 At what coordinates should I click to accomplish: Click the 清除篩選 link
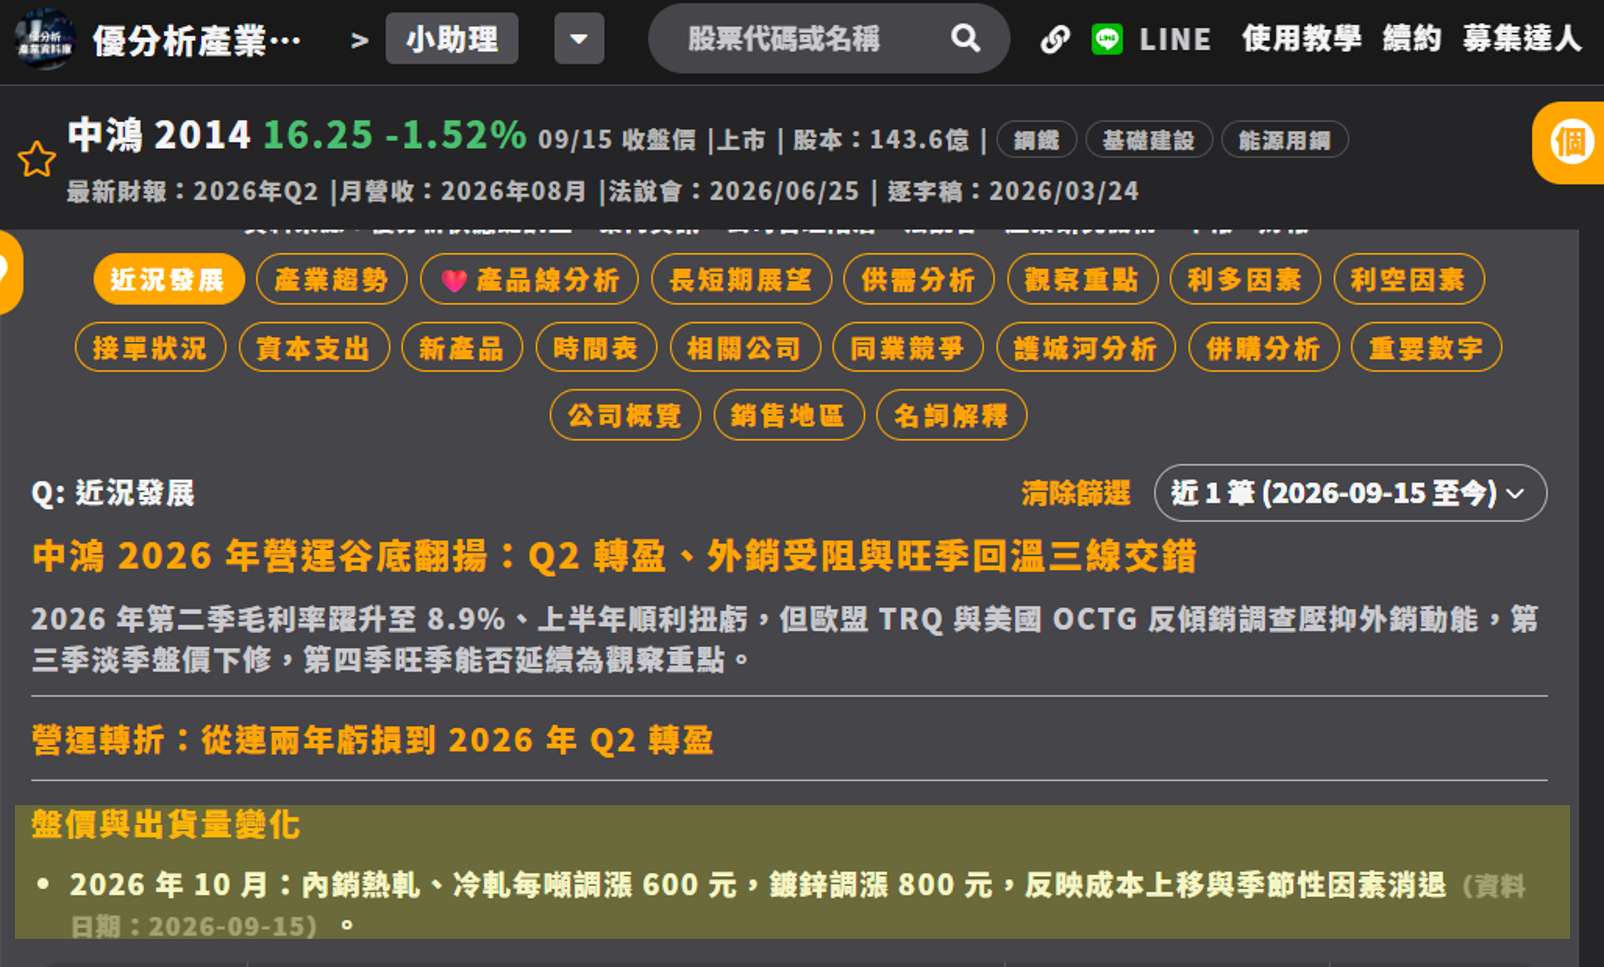(1076, 493)
